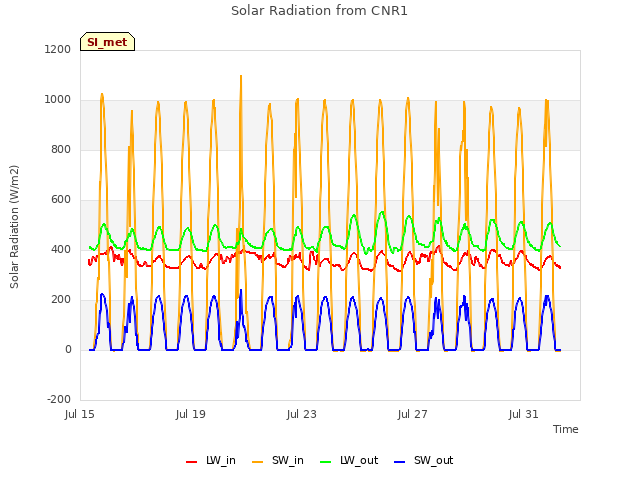Click the 0 y-axis tick label
Image resolution: width=640 pixels, height=480 pixels.
tap(68, 350)
